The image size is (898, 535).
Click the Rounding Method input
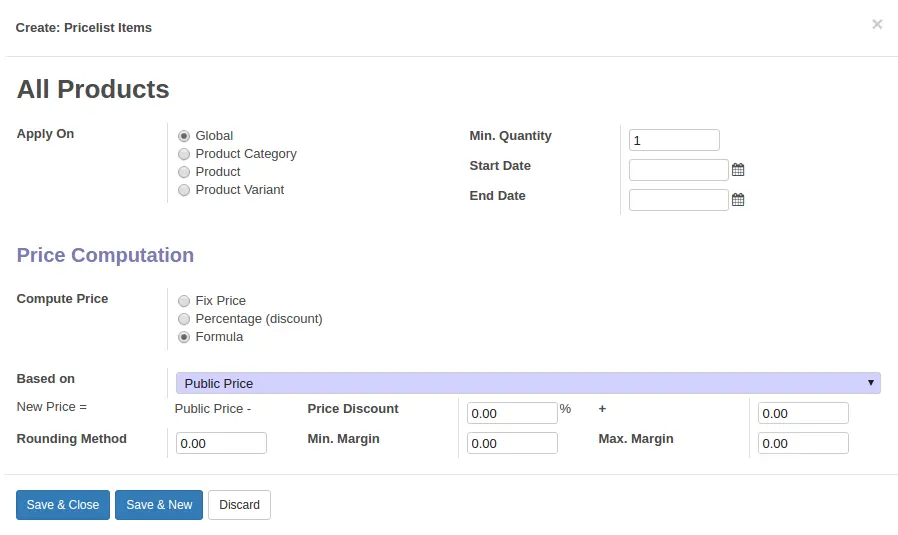221,443
